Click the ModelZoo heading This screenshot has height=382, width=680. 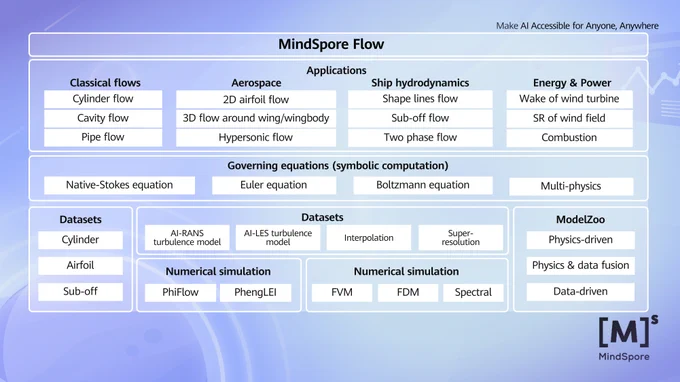580,219
